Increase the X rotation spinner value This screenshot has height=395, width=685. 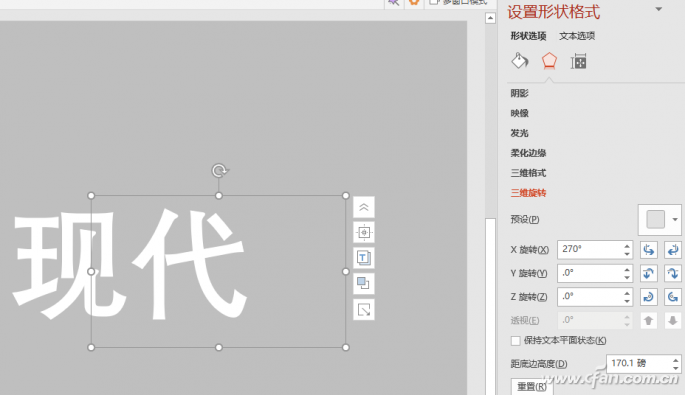(627, 246)
